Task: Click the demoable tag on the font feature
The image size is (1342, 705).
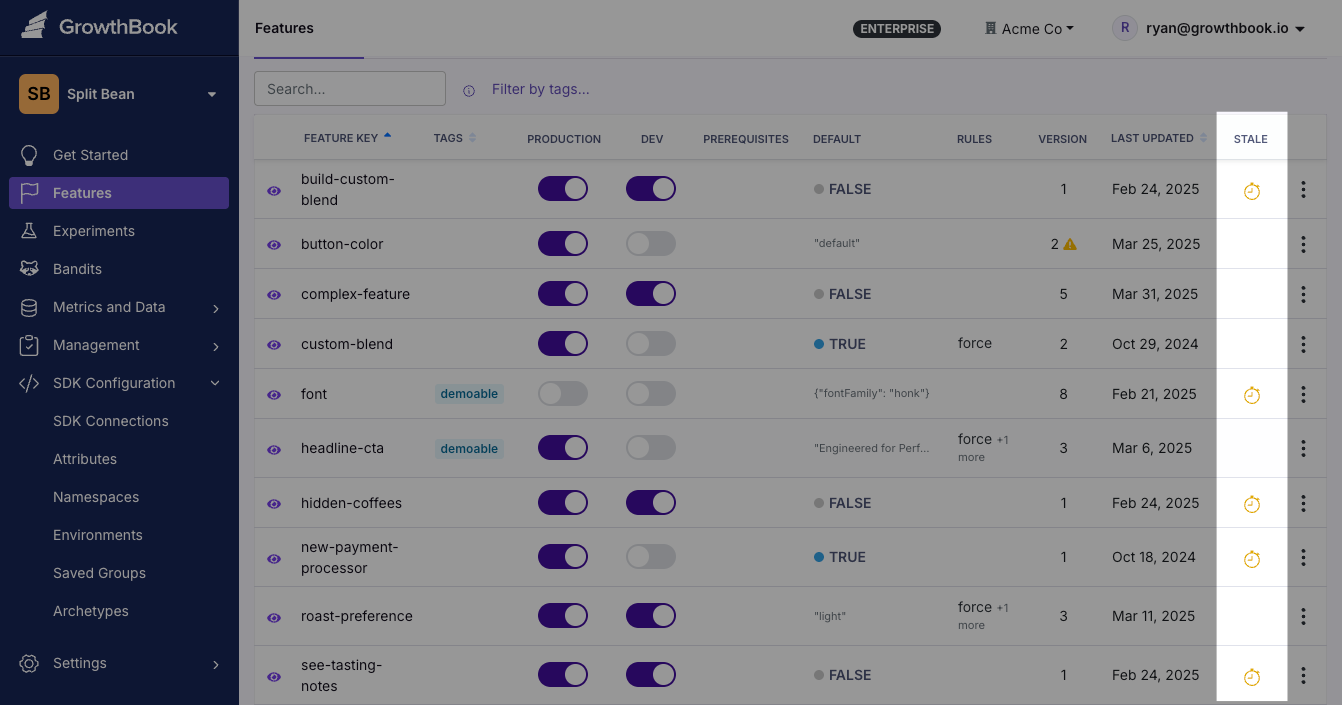Action: tap(469, 394)
